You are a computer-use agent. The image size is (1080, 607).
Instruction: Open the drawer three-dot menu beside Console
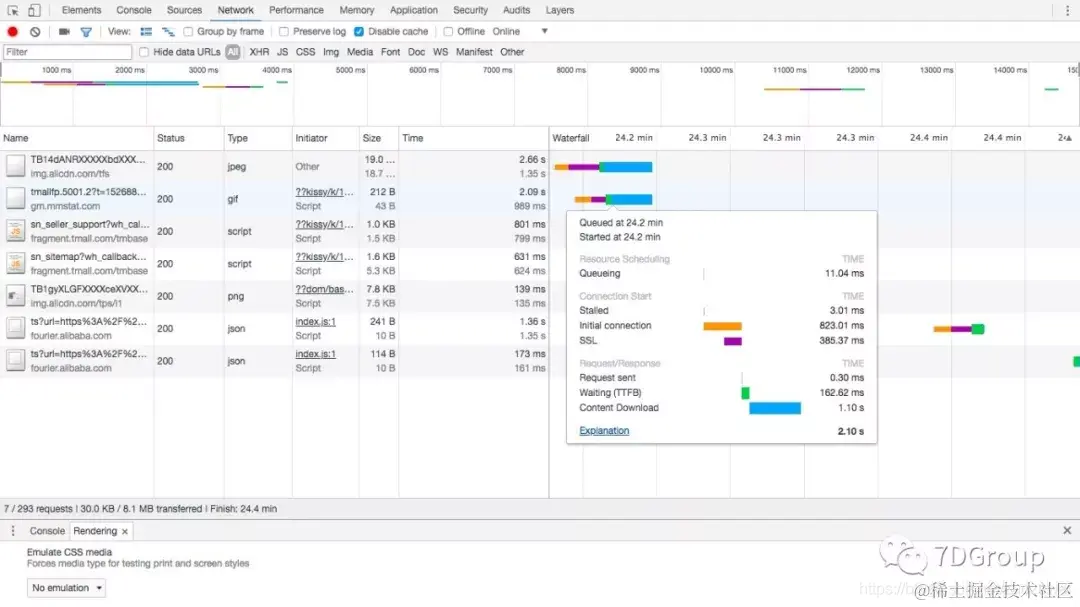[12, 531]
